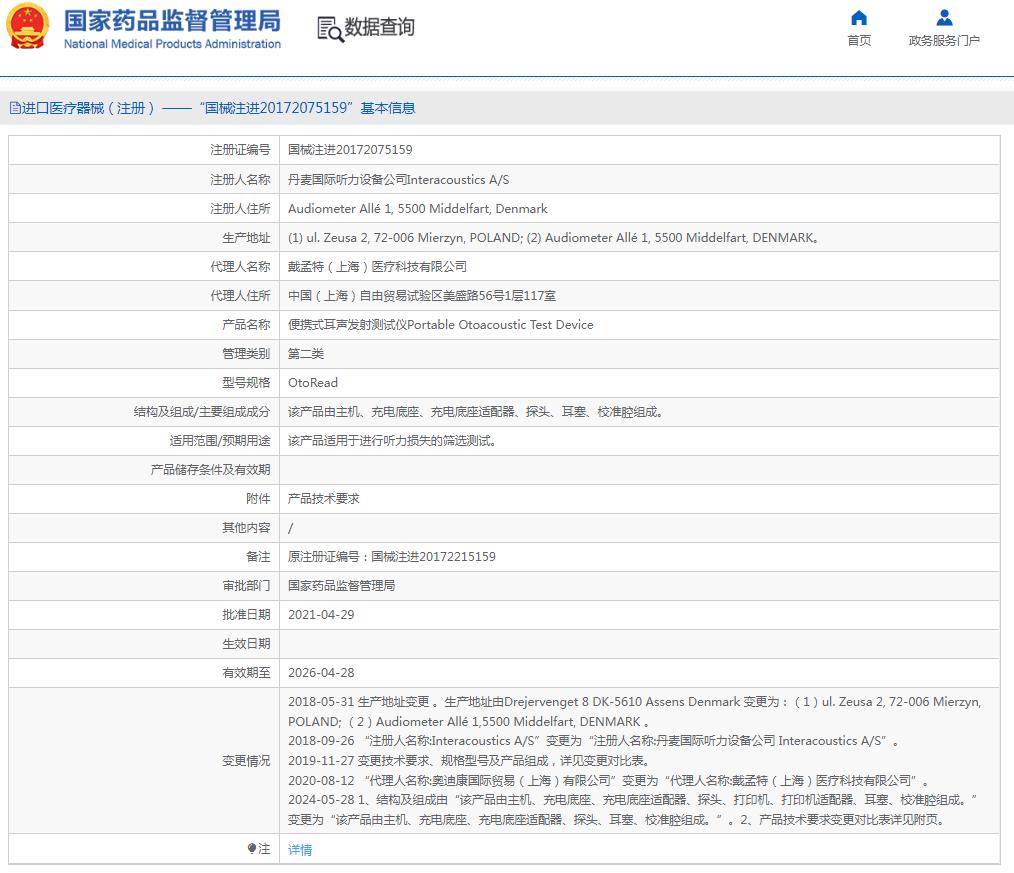Open the 详情 link
This screenshot has height=873, width=1014.
(x=300, y=850)
